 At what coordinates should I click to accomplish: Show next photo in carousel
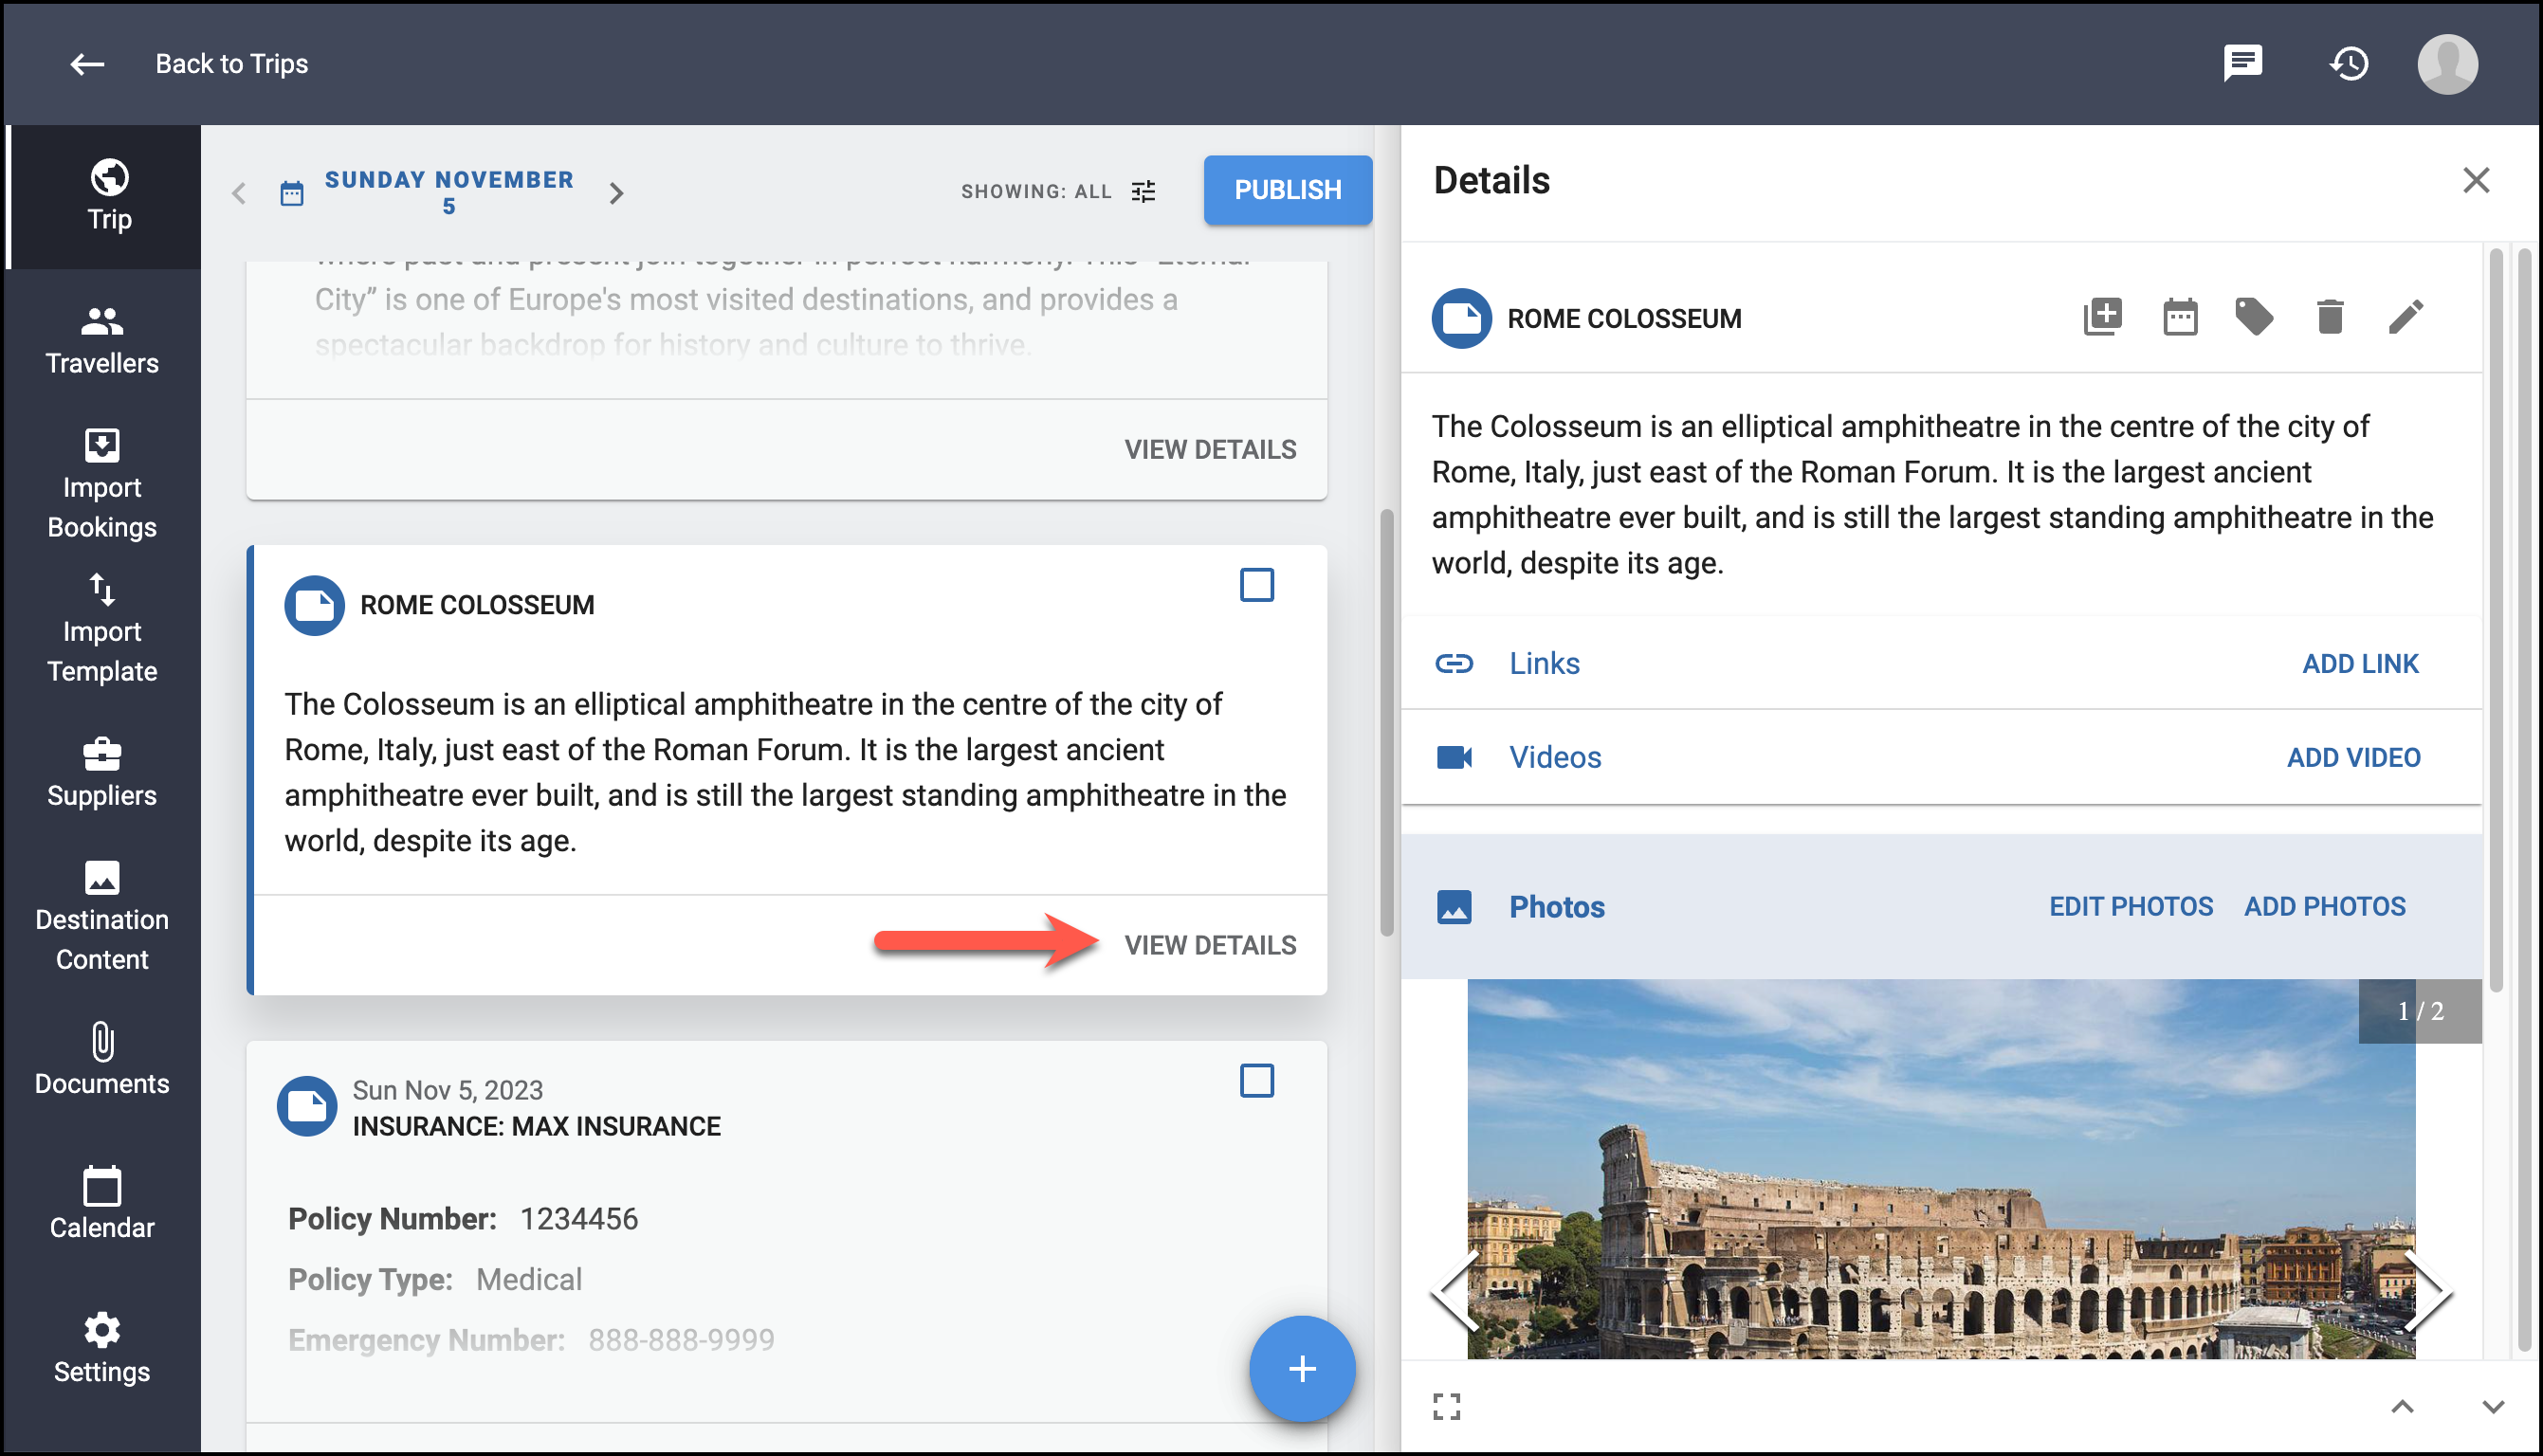pyautogui.click(x=2429, y=1292)
